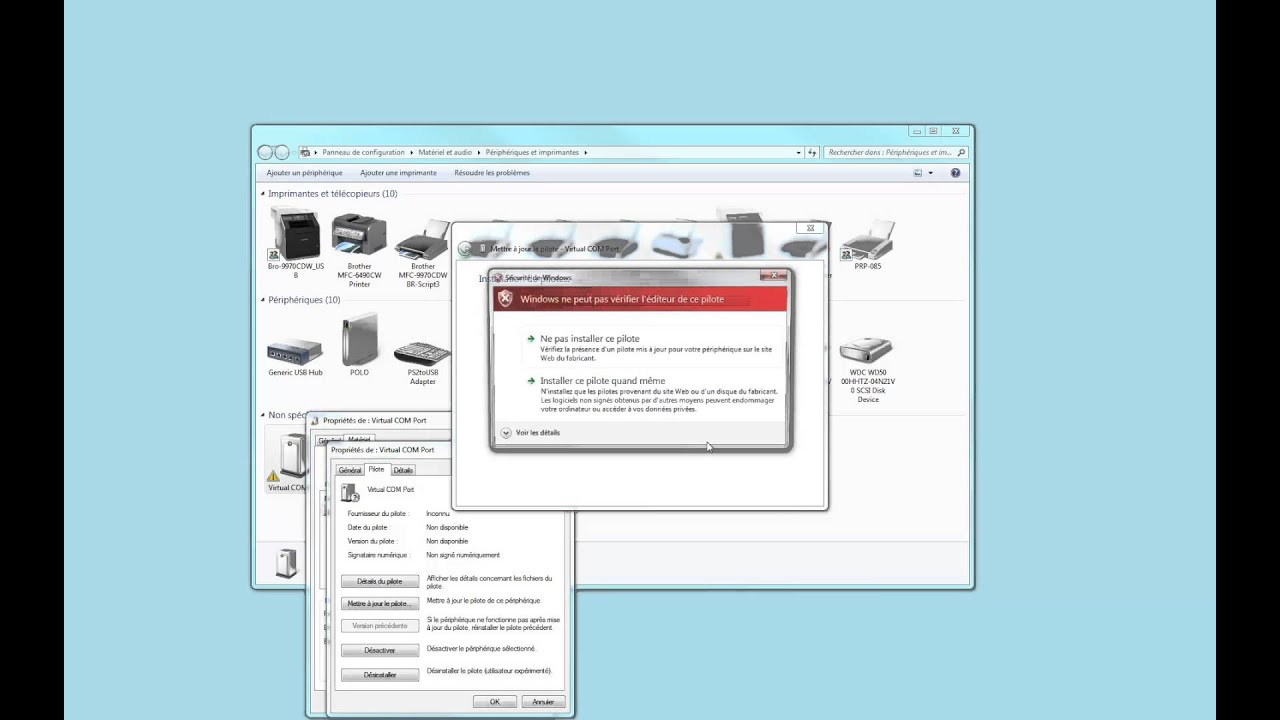Image resolution: width=1280 pixels, height=720 pixels.
Task: Click Ajouter un périphérique in toolbar
Action: coord(304,173)
